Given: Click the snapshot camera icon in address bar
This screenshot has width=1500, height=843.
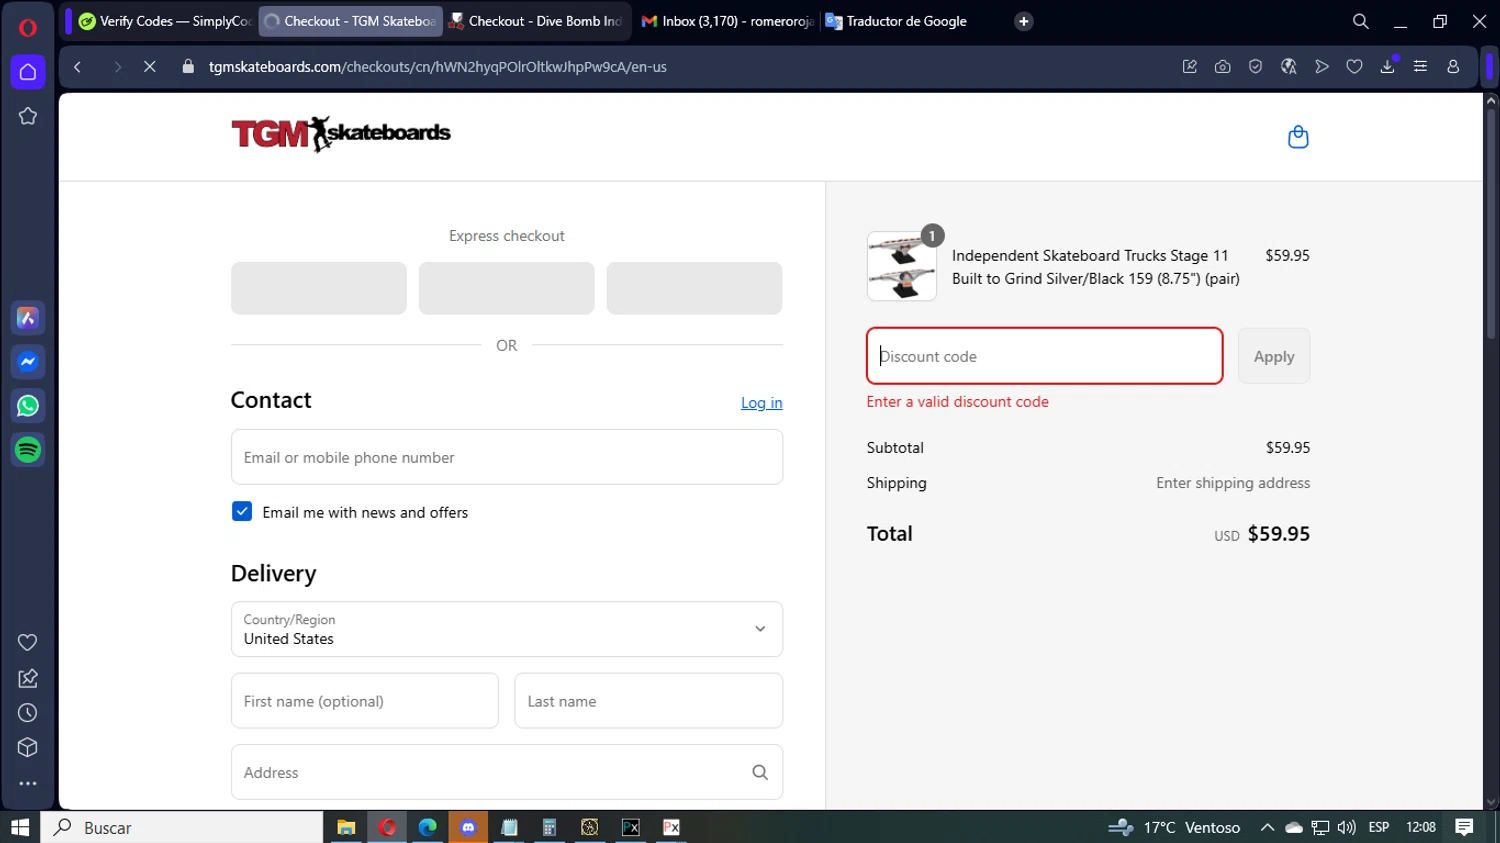Looking at the screenshot, I should 1222,67.
